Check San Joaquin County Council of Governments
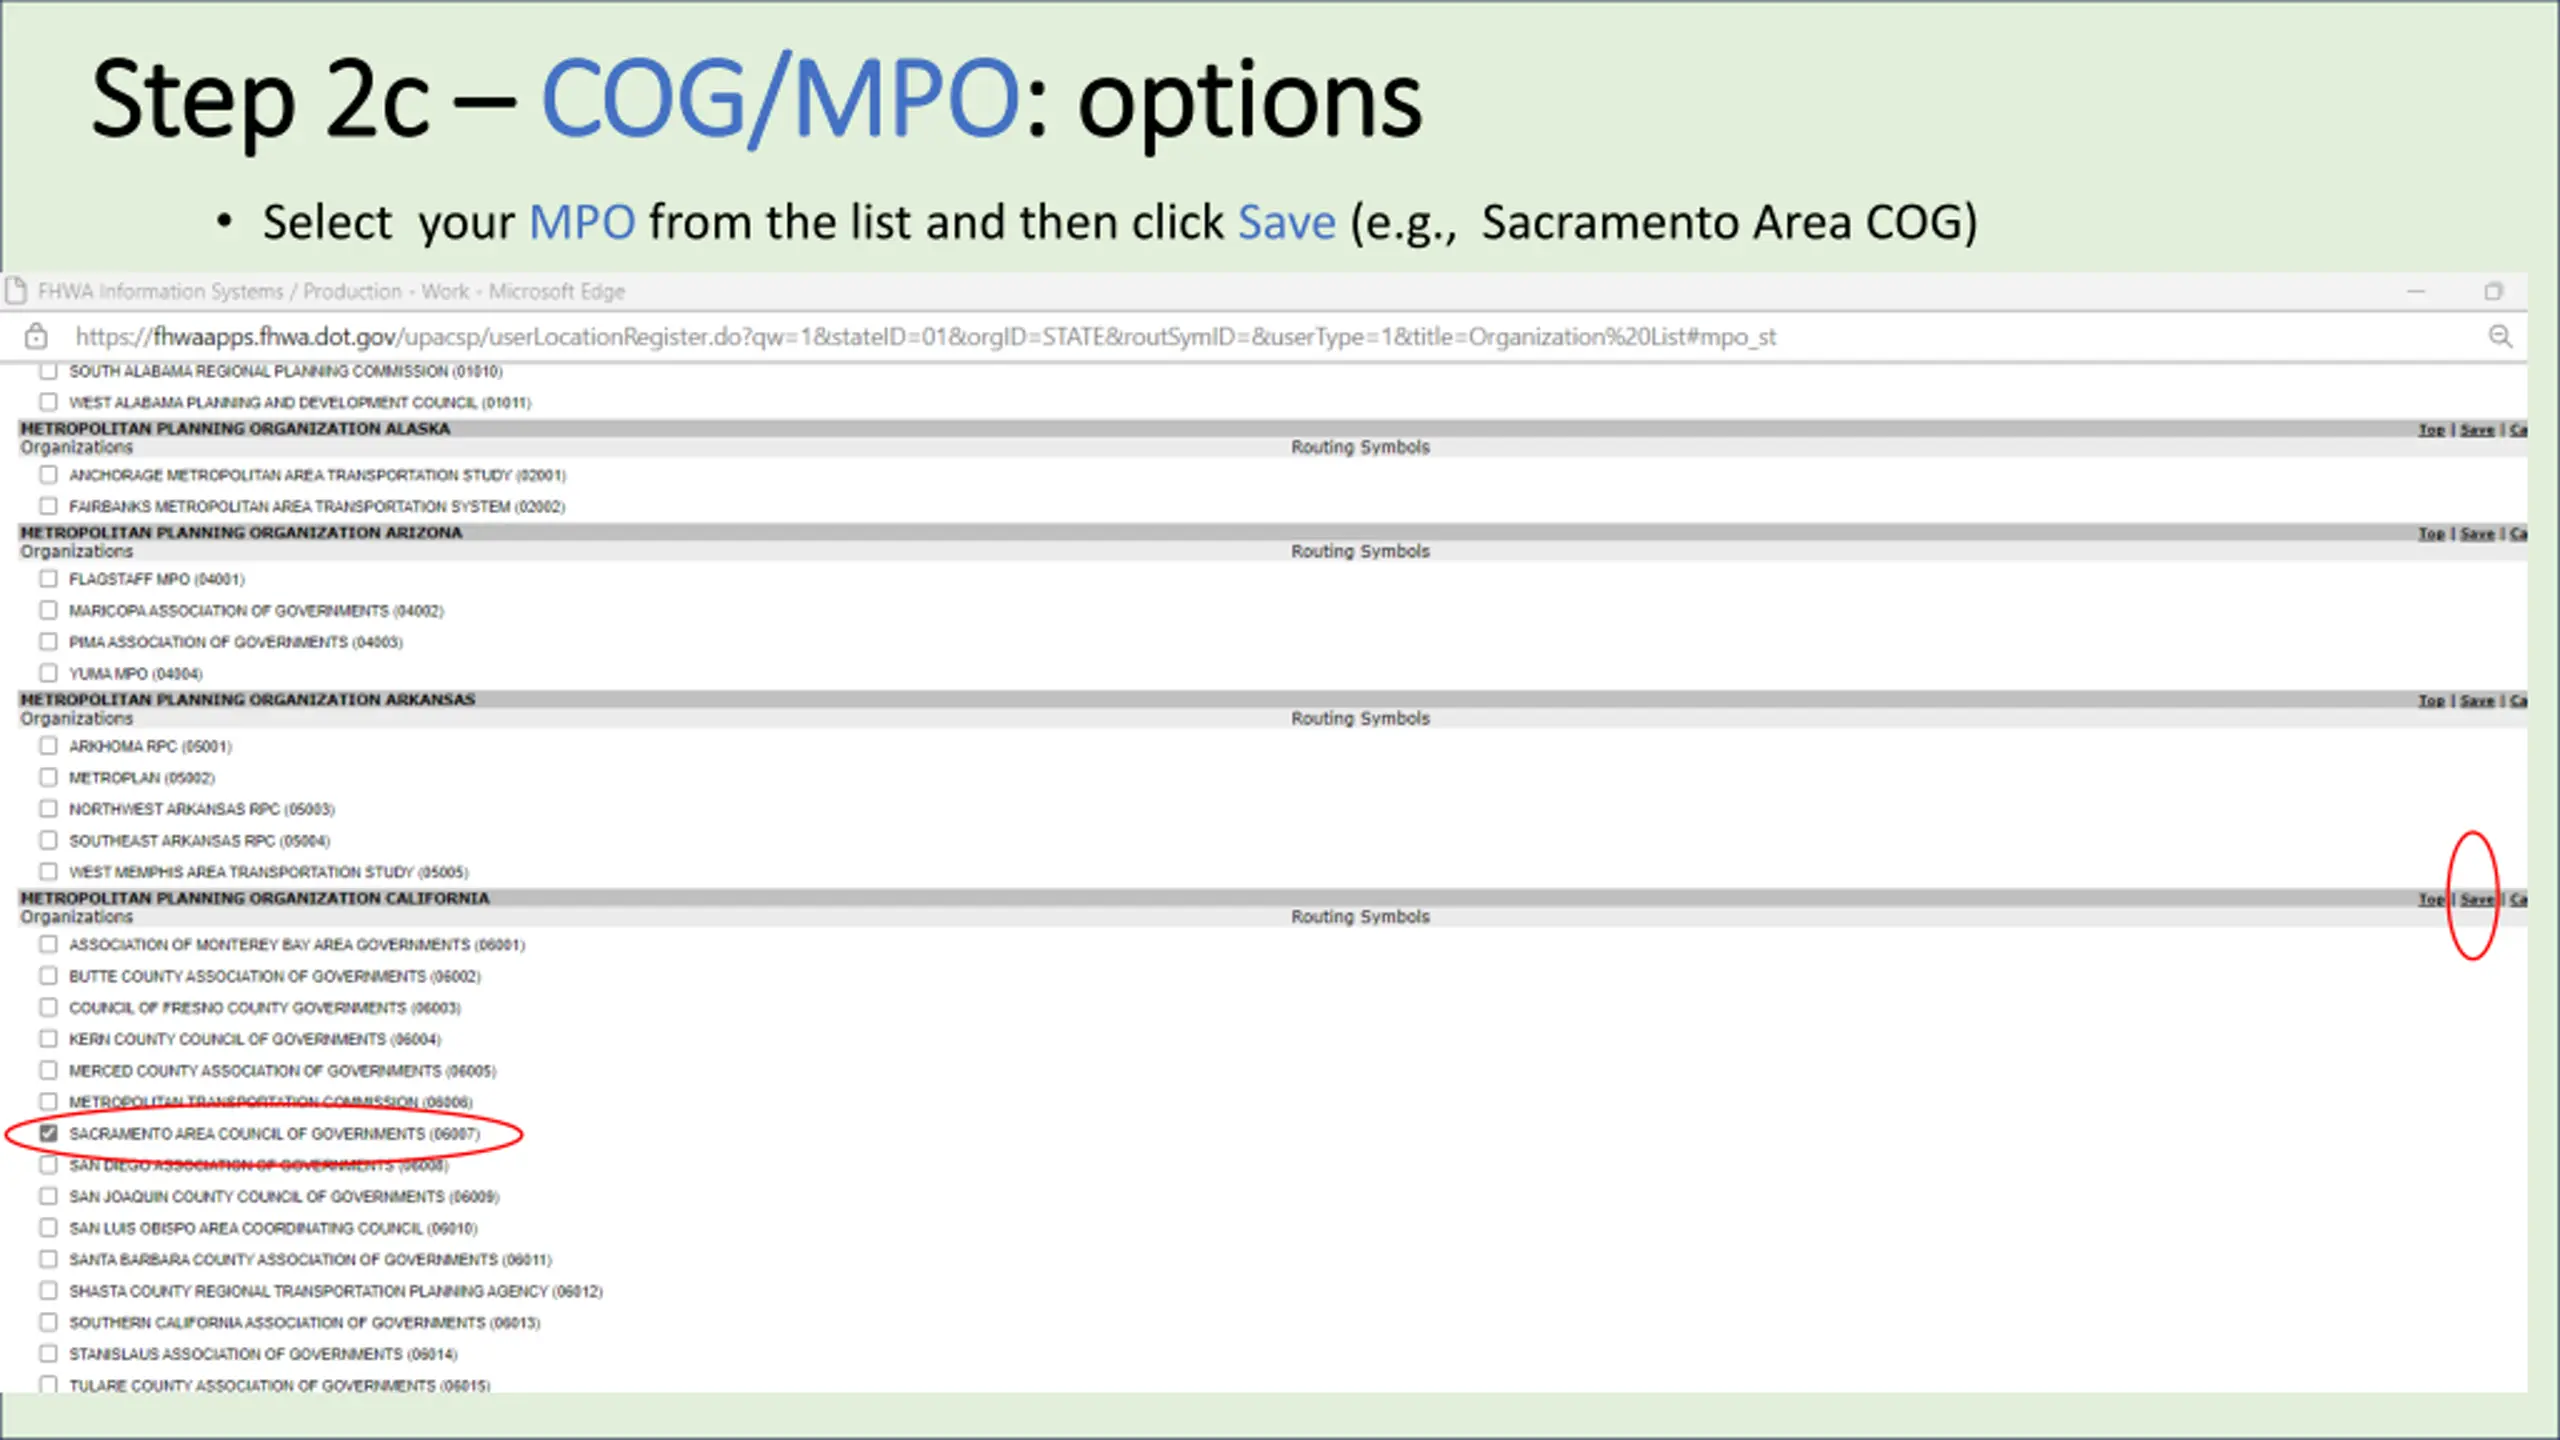 click(48, 1196)
